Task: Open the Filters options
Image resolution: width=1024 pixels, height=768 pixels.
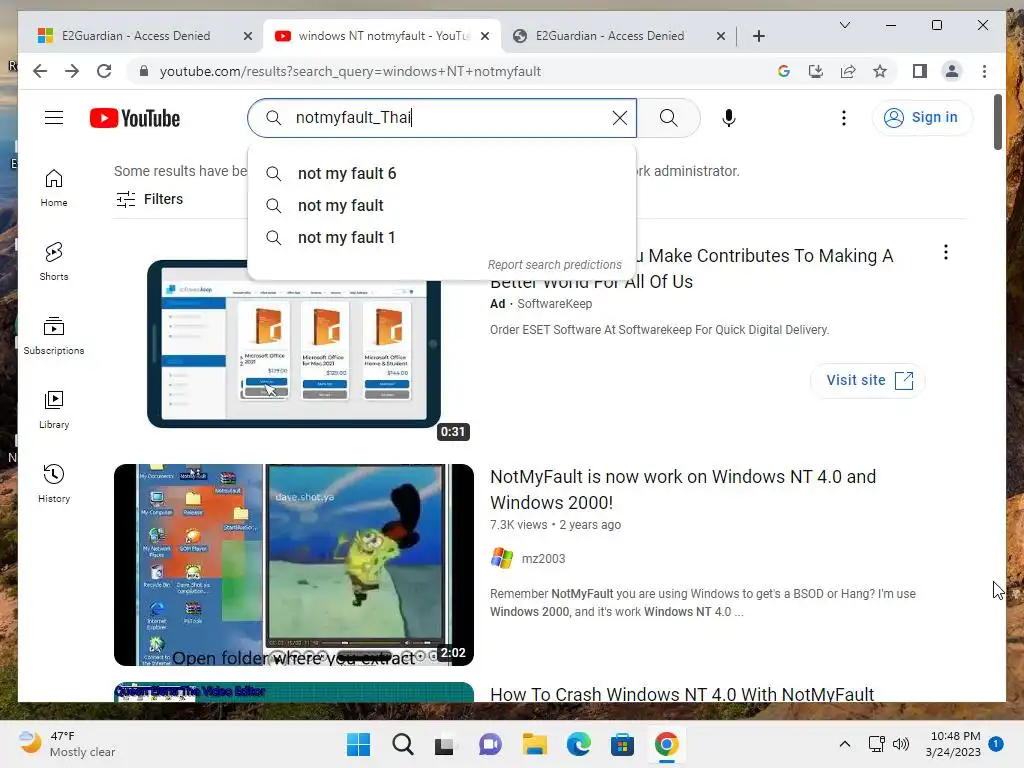Action: click(150, 199)
